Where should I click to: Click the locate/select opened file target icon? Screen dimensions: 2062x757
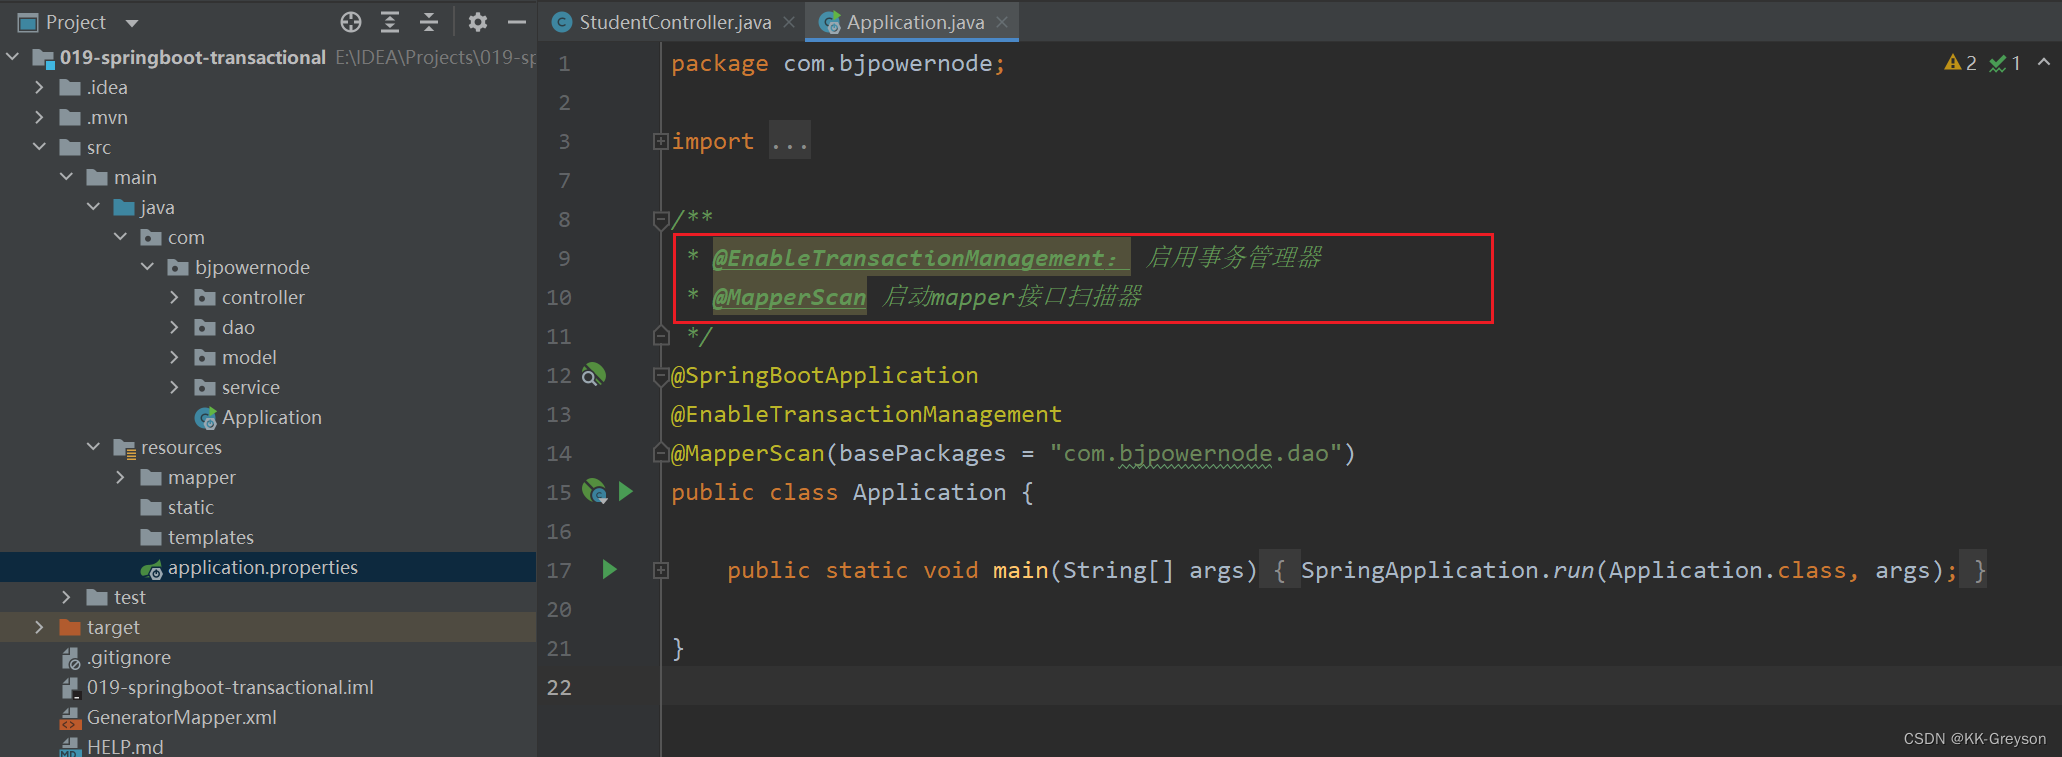point(350,22)
